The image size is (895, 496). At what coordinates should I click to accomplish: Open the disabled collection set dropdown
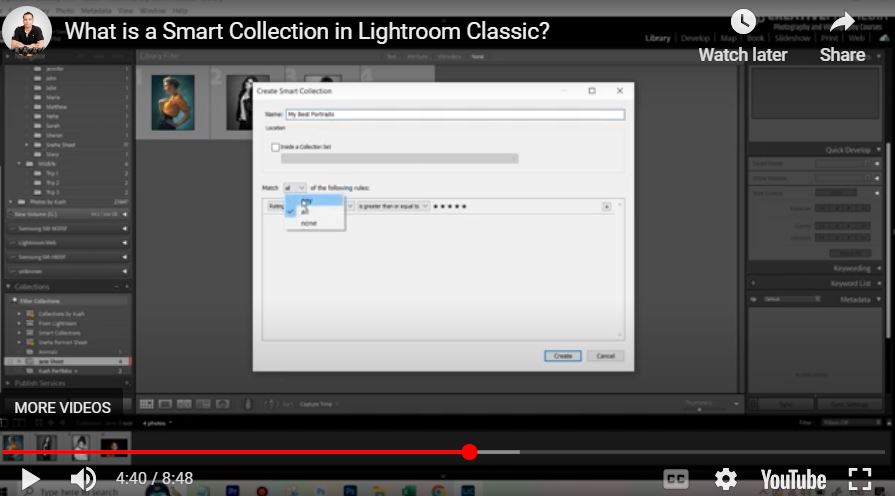[400, 159]
